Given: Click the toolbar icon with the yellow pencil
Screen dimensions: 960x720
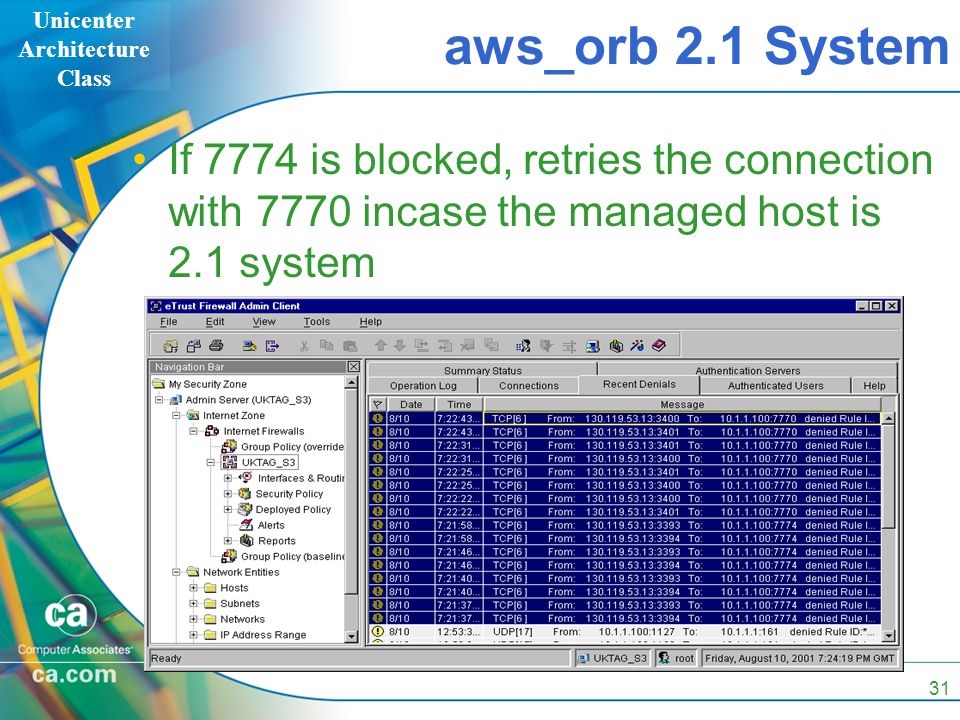Looking at the screenshot, I should point(249,347).
